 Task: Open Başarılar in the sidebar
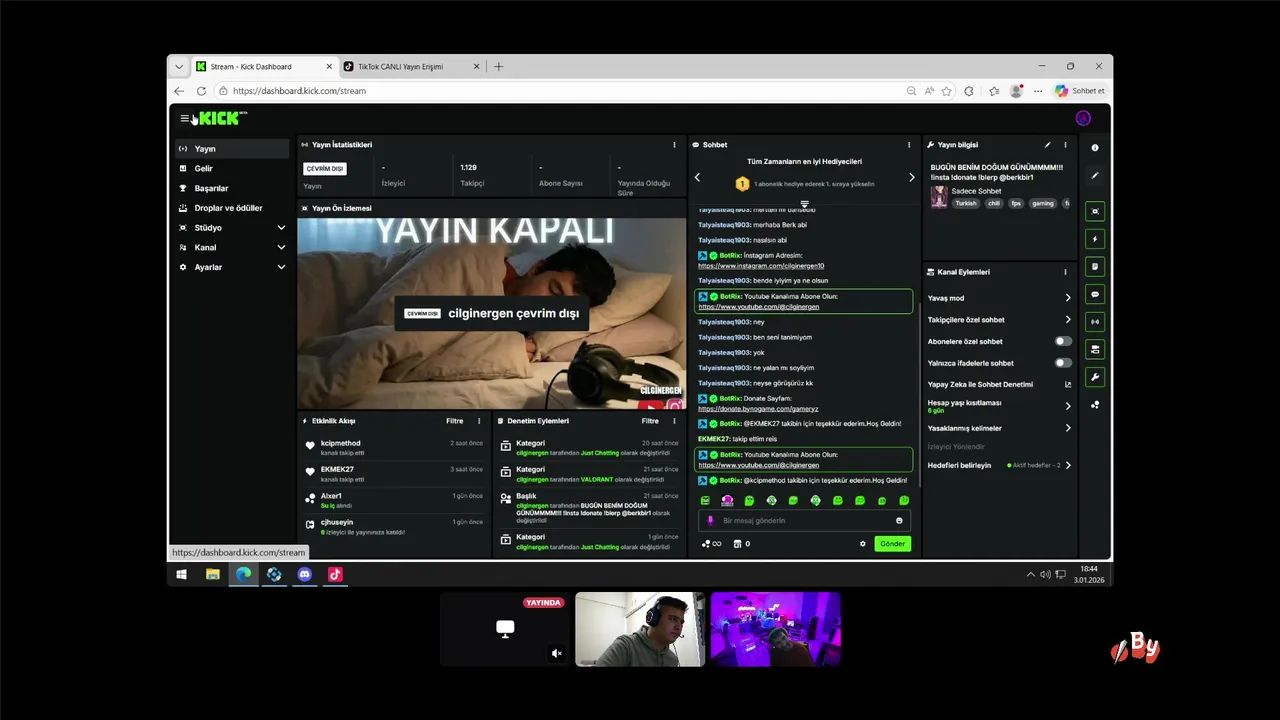(x=232, y=188)
